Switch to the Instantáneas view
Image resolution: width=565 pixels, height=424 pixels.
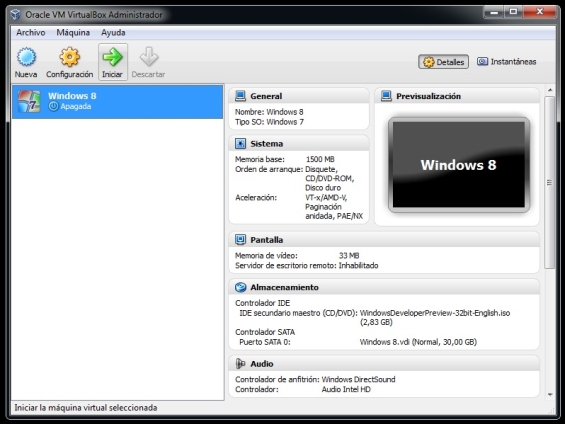pos(507,62)
